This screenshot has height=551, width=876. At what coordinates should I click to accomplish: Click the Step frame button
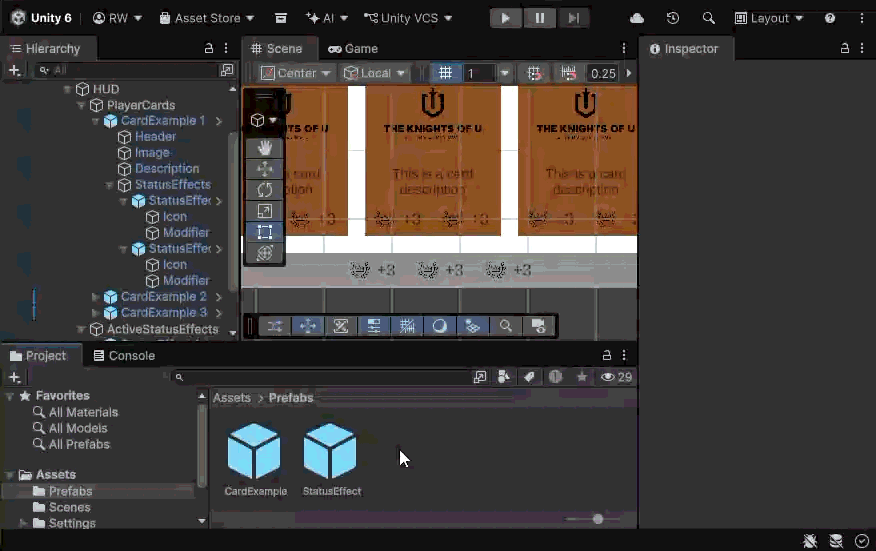point(573,18)
